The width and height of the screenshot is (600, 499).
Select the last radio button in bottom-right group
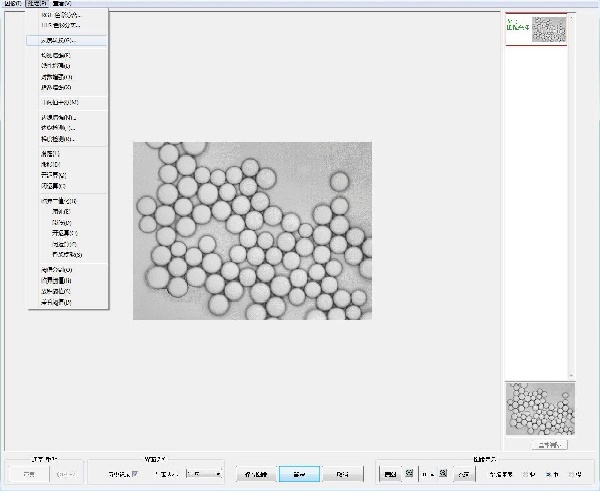pos(570,473)
